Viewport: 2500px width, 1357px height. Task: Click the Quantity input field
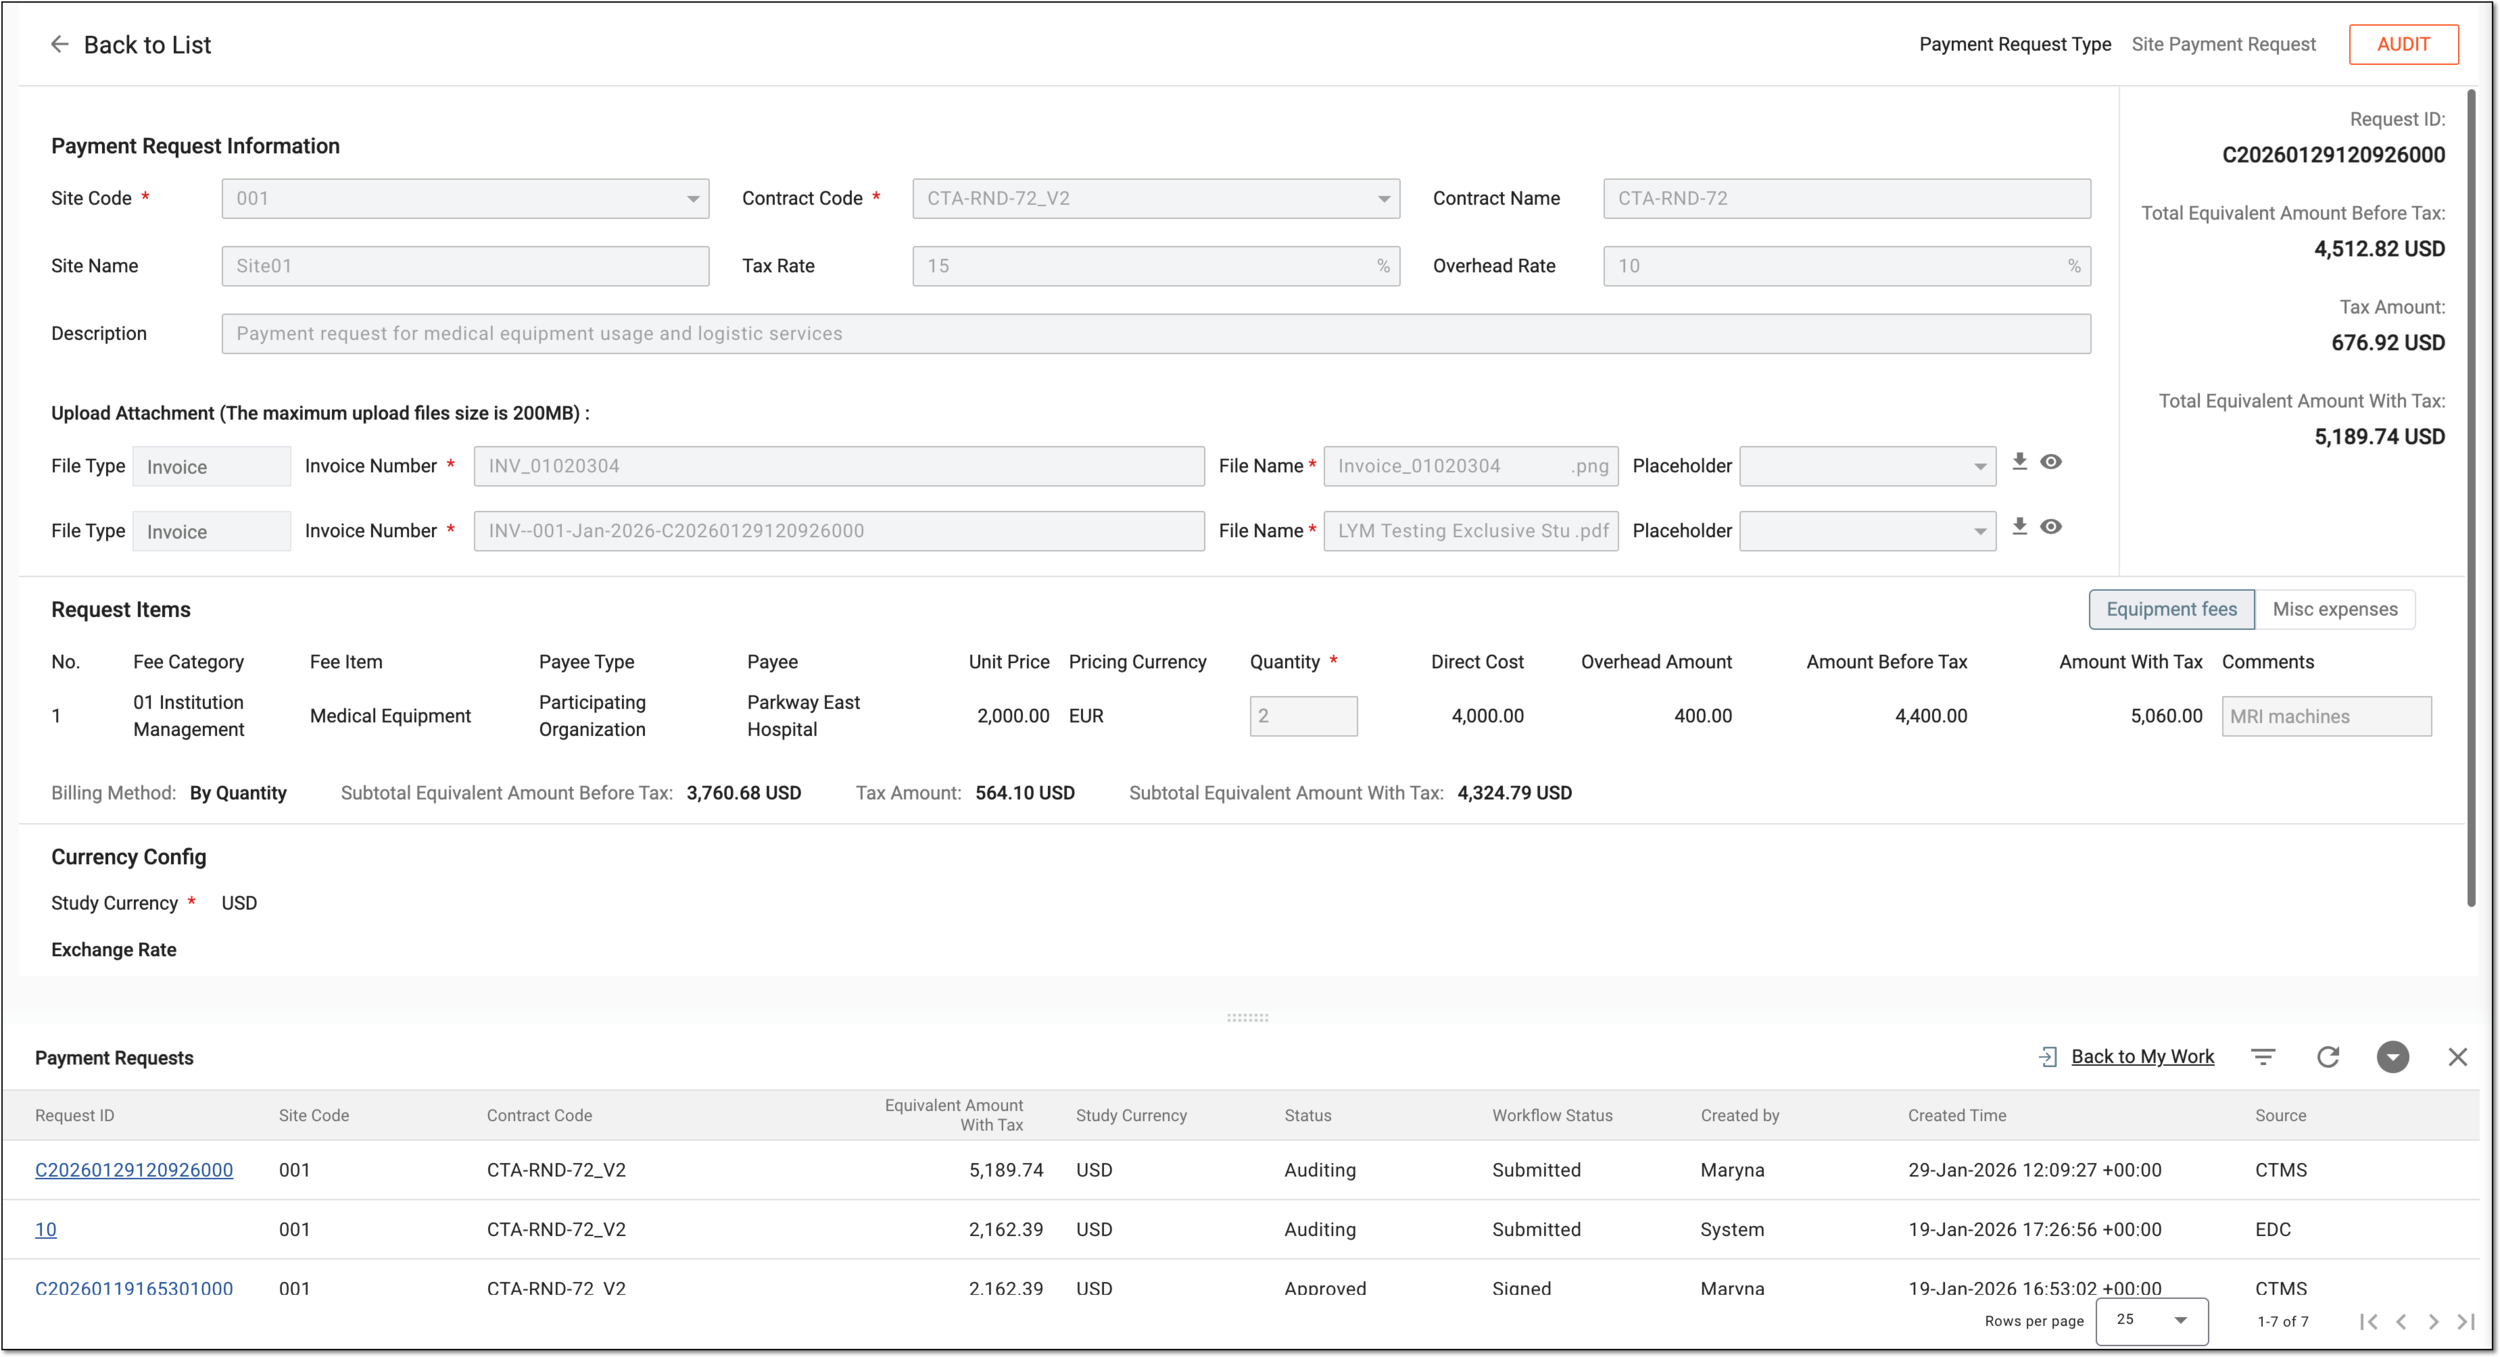pyautogui.click(x=1303, y=716)
